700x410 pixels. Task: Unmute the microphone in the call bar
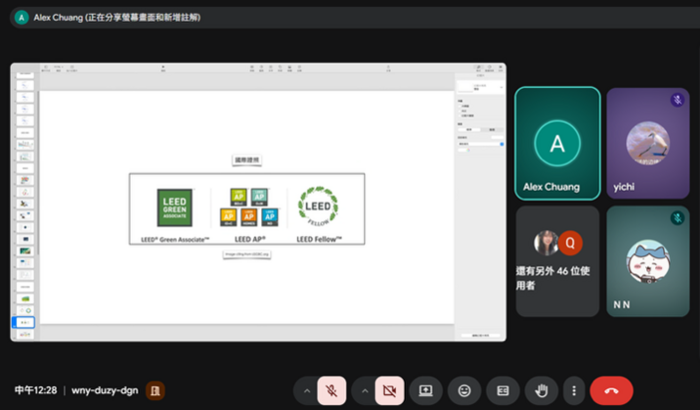[331, 391]
